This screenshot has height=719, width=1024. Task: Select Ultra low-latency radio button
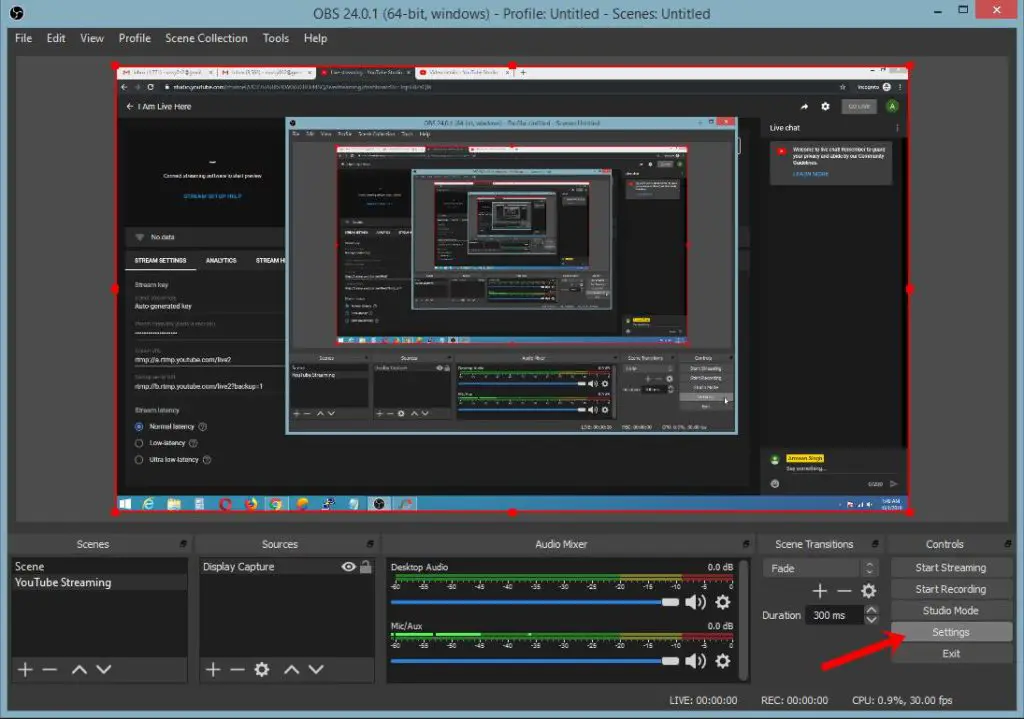(x=139, y=460)
